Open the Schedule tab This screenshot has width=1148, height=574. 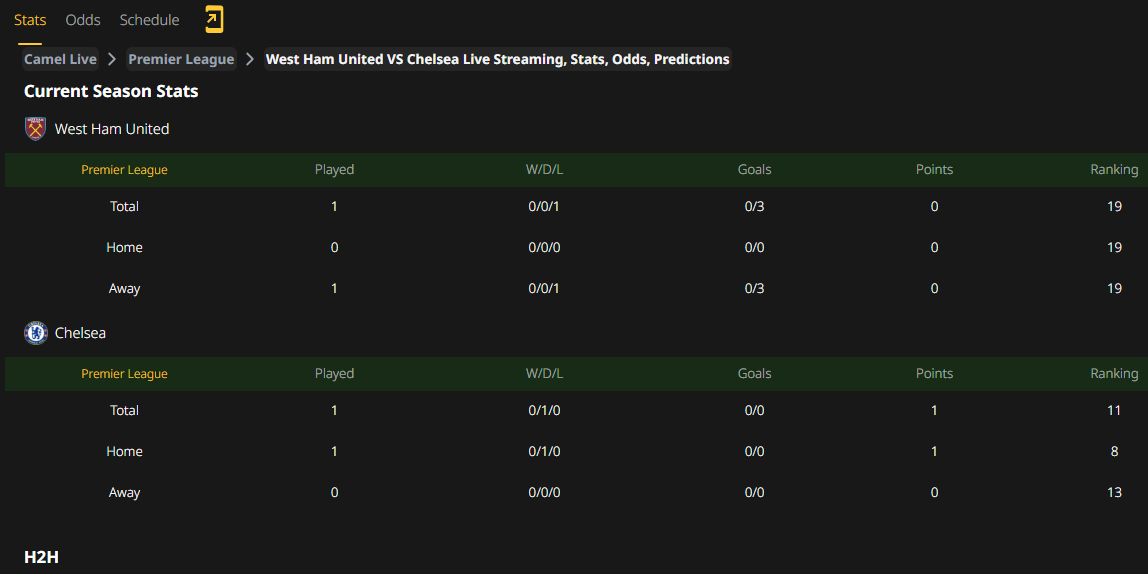point(149,20)
